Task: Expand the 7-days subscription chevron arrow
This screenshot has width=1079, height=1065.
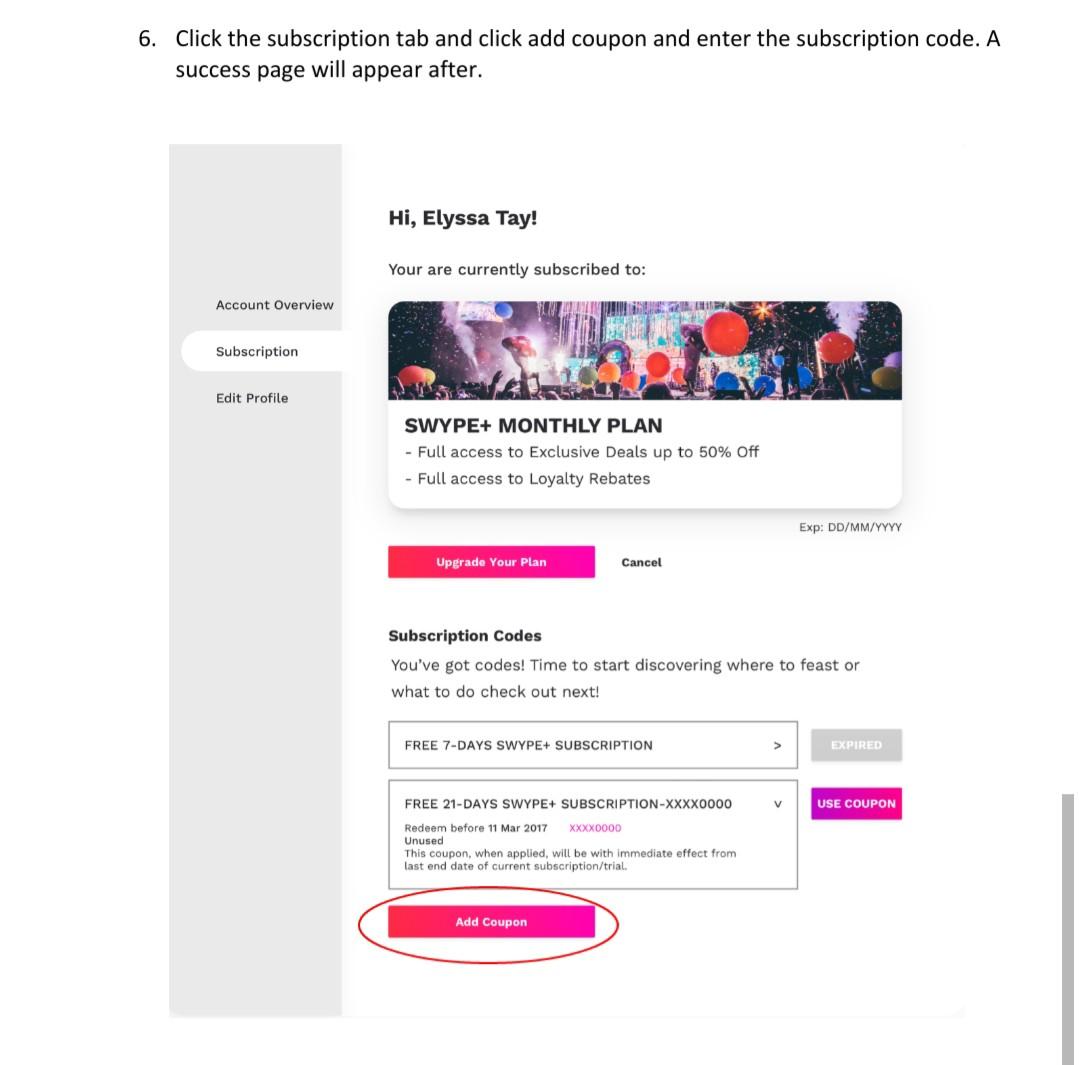Action: (x=777, y=745)
